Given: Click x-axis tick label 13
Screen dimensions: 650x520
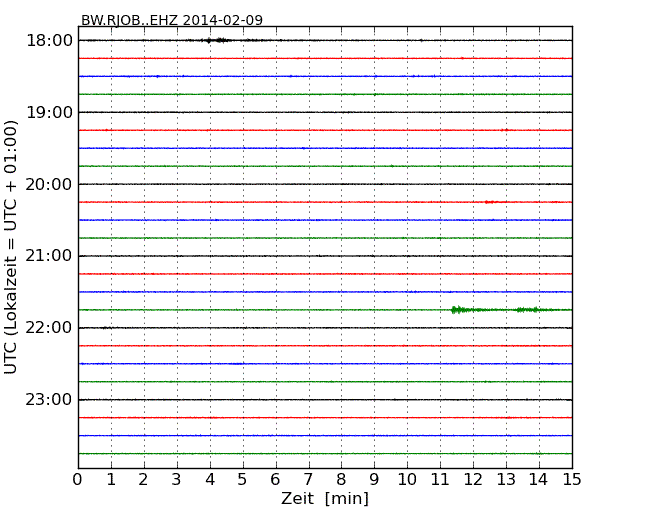Looking at the screenshot, I should click(506, 480).
